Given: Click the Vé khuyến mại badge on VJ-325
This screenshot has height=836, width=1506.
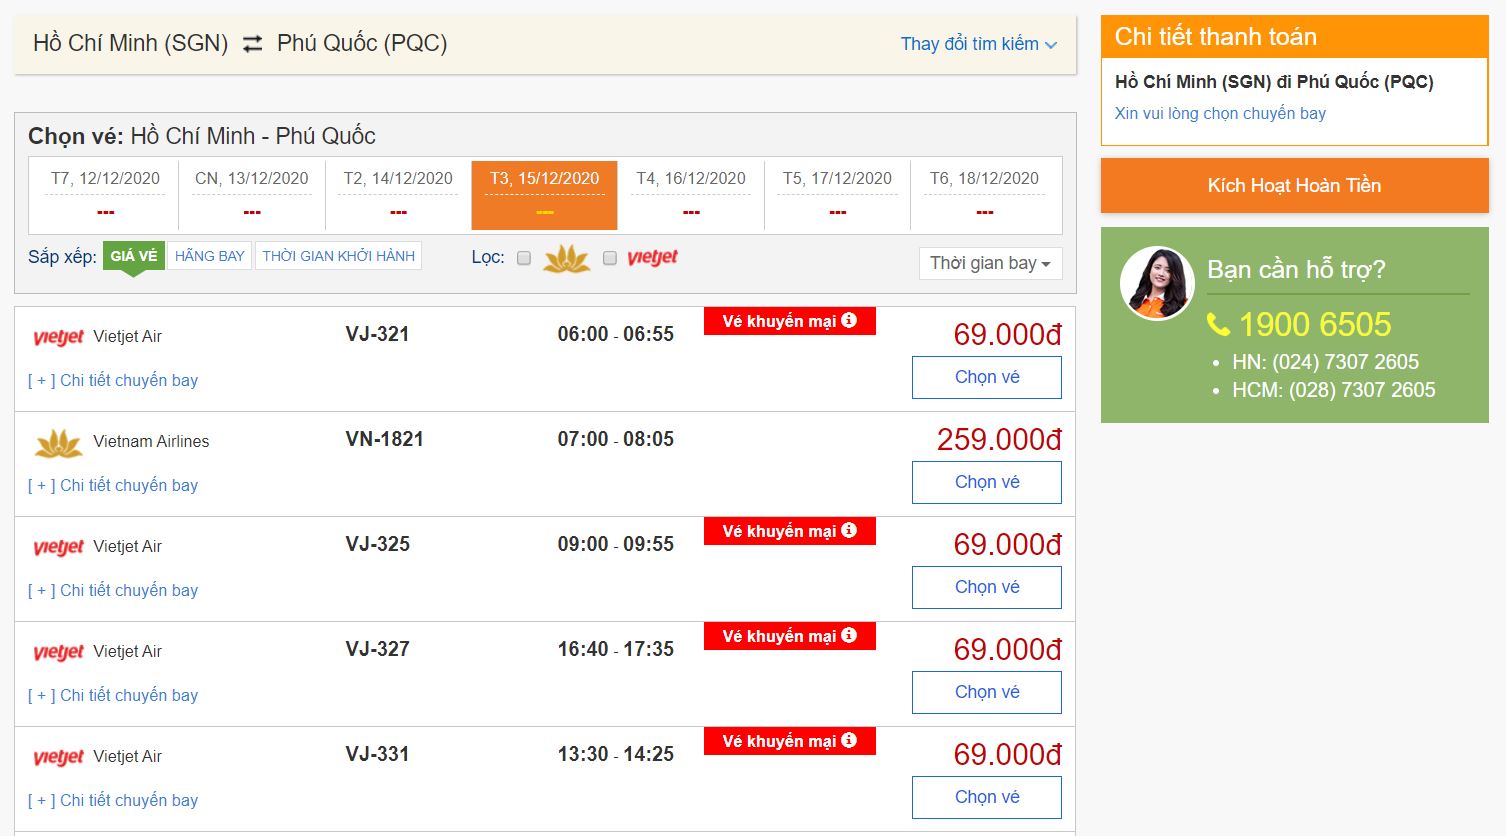Looking at the screenshot, I should (790, 531).
